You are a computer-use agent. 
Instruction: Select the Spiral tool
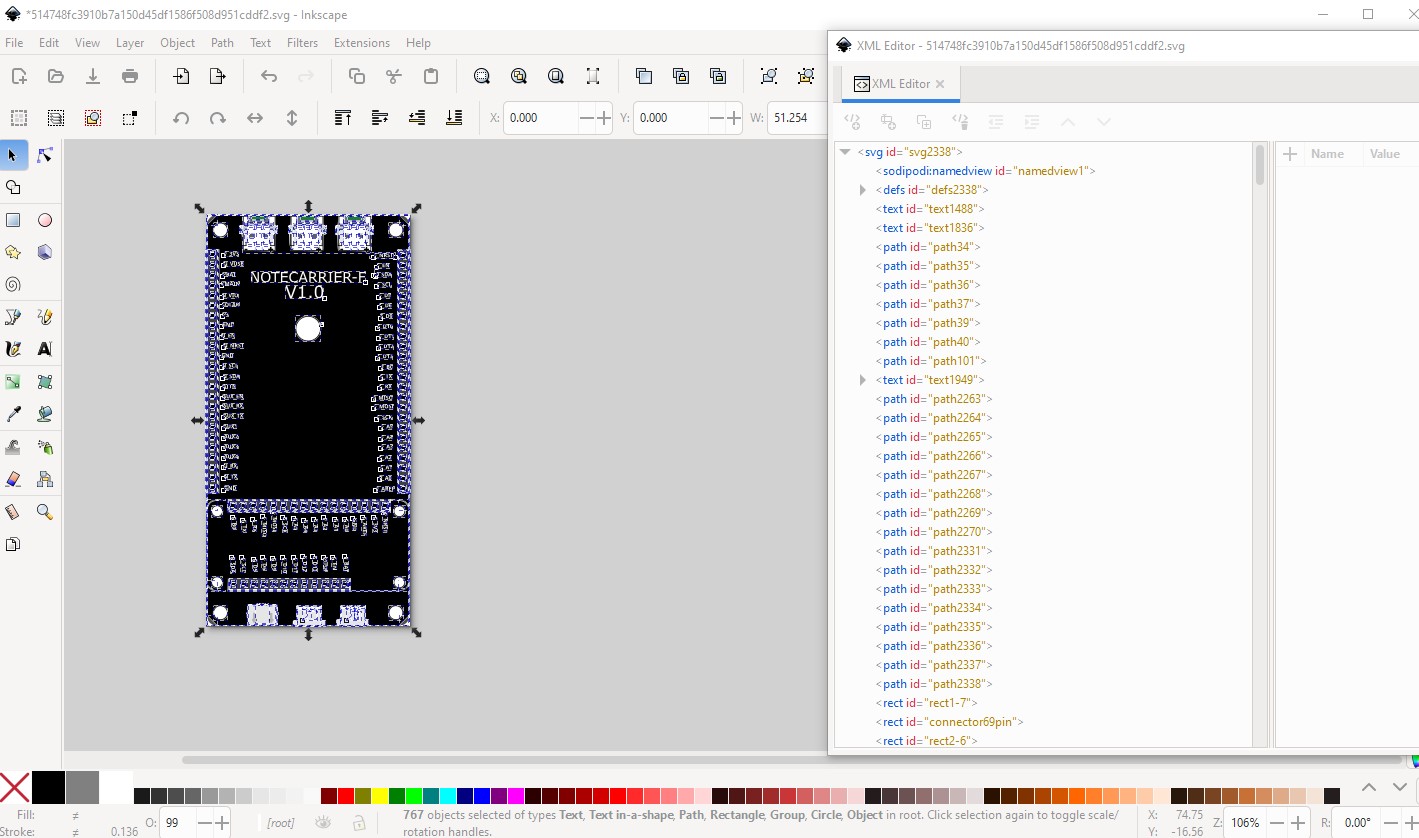click(13, 284)
